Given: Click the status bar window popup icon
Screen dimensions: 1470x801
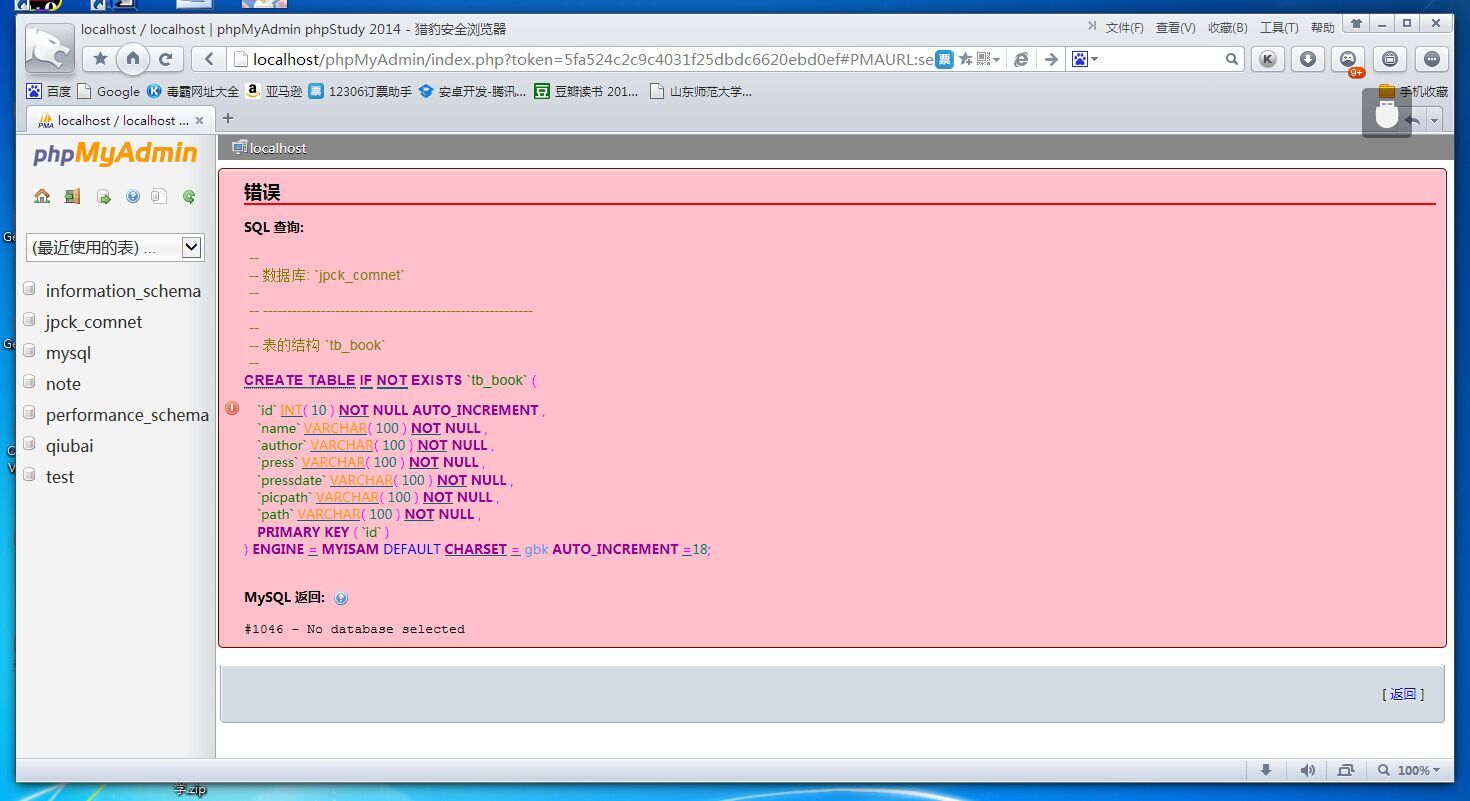Looking at the screenshot, I should click(x=1346, y=770).
